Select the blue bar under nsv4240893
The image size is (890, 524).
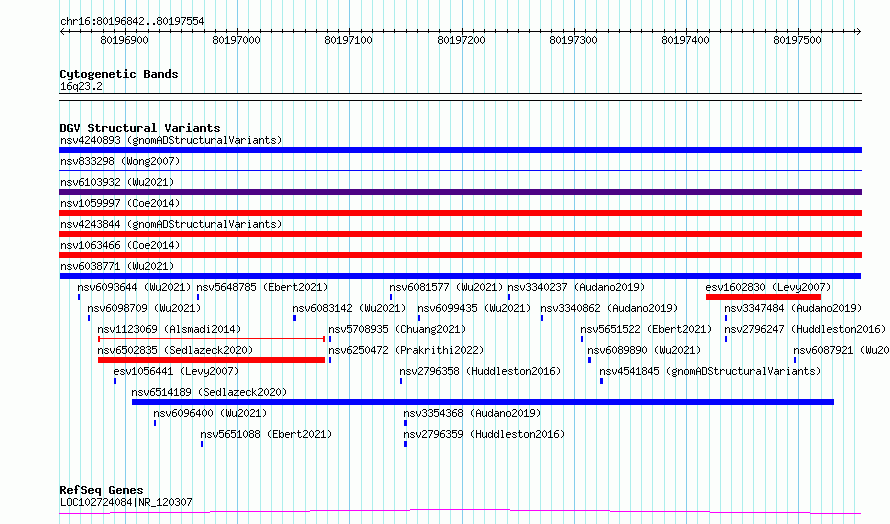[x=460, y=150]
